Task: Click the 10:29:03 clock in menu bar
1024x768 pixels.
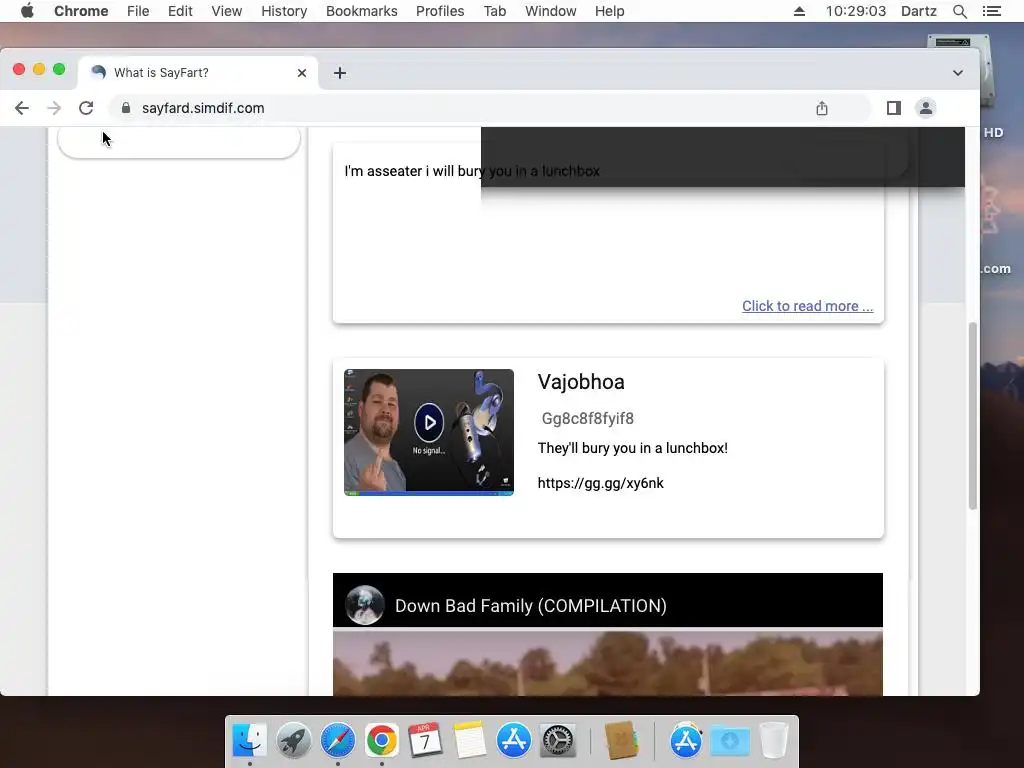Action: [856, 11]
